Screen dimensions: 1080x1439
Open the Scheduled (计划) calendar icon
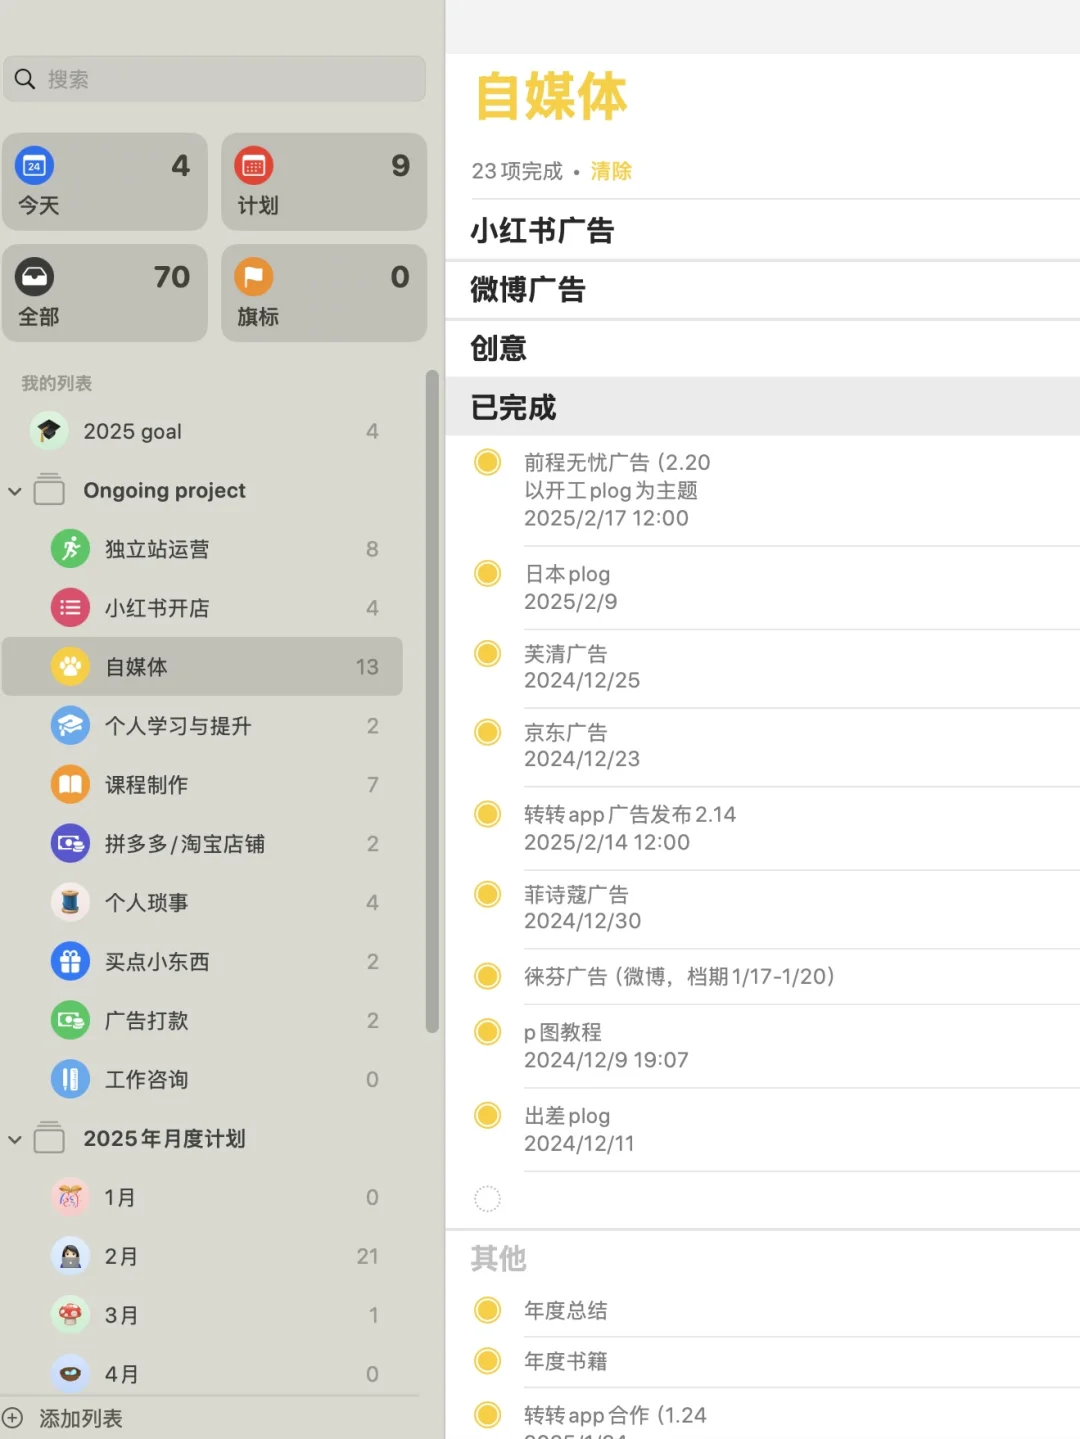click(254, 165)
